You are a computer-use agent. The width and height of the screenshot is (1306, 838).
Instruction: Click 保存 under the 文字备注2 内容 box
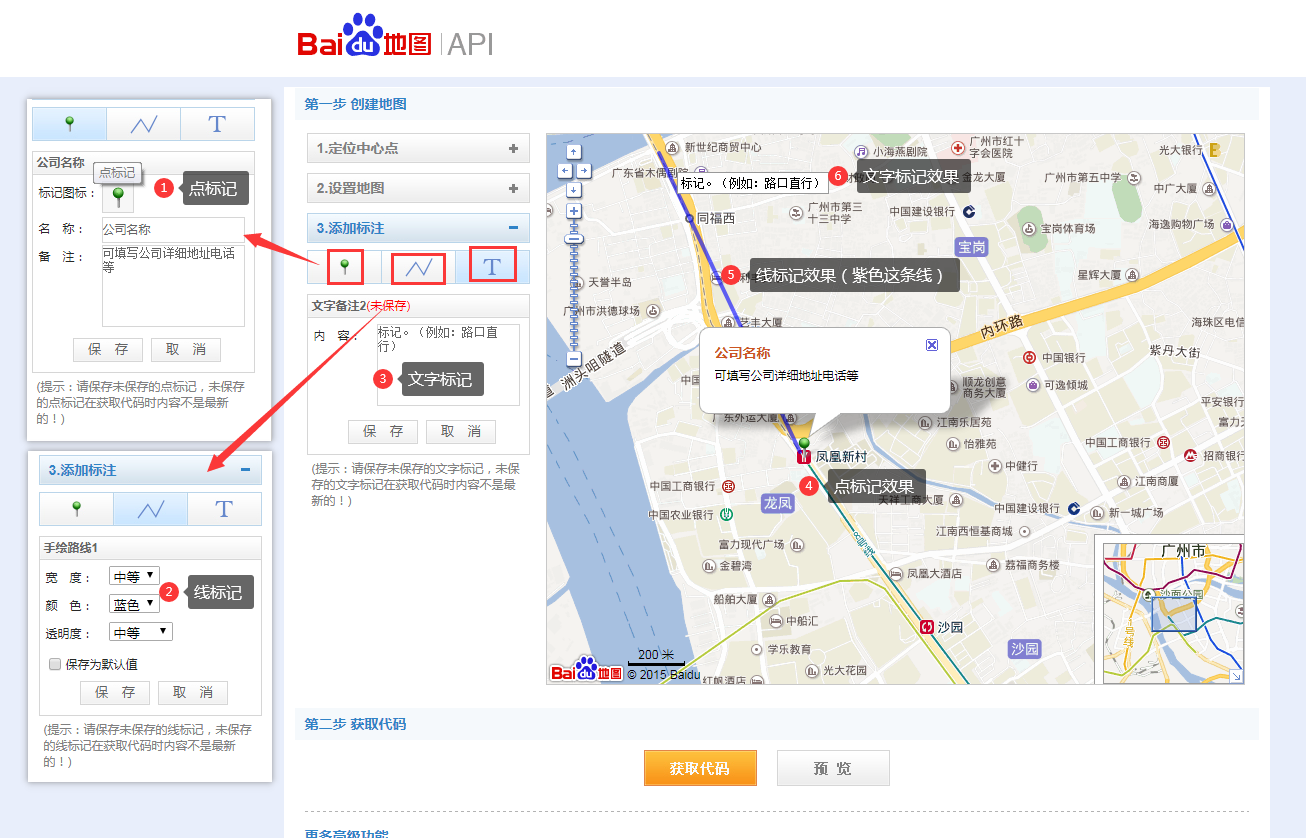coord(383,432)
